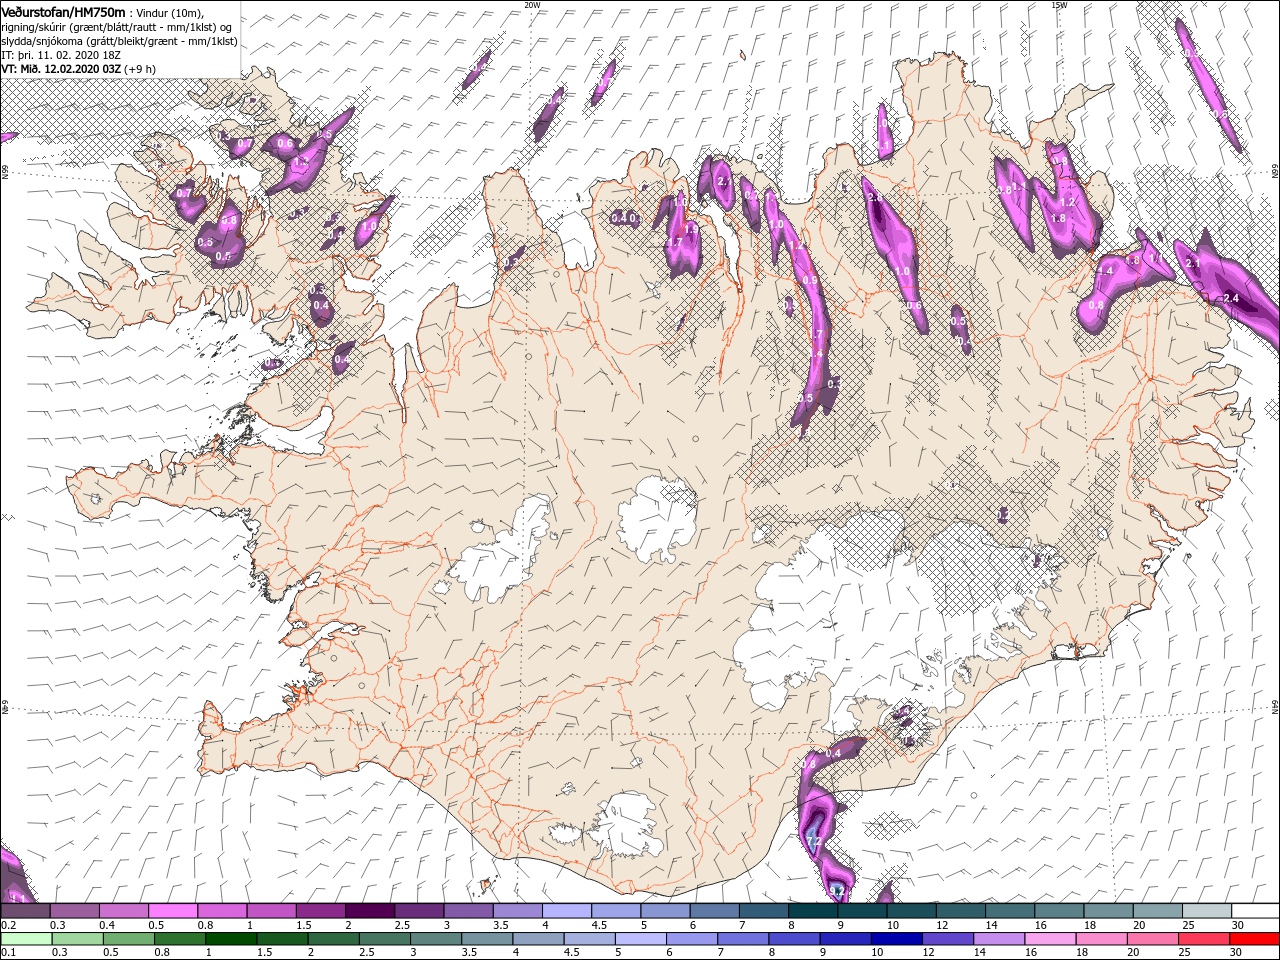Select the 2–2.5 green swatch in the lower legend
Screen dimensions: 1280x960
tap(332, 939)
